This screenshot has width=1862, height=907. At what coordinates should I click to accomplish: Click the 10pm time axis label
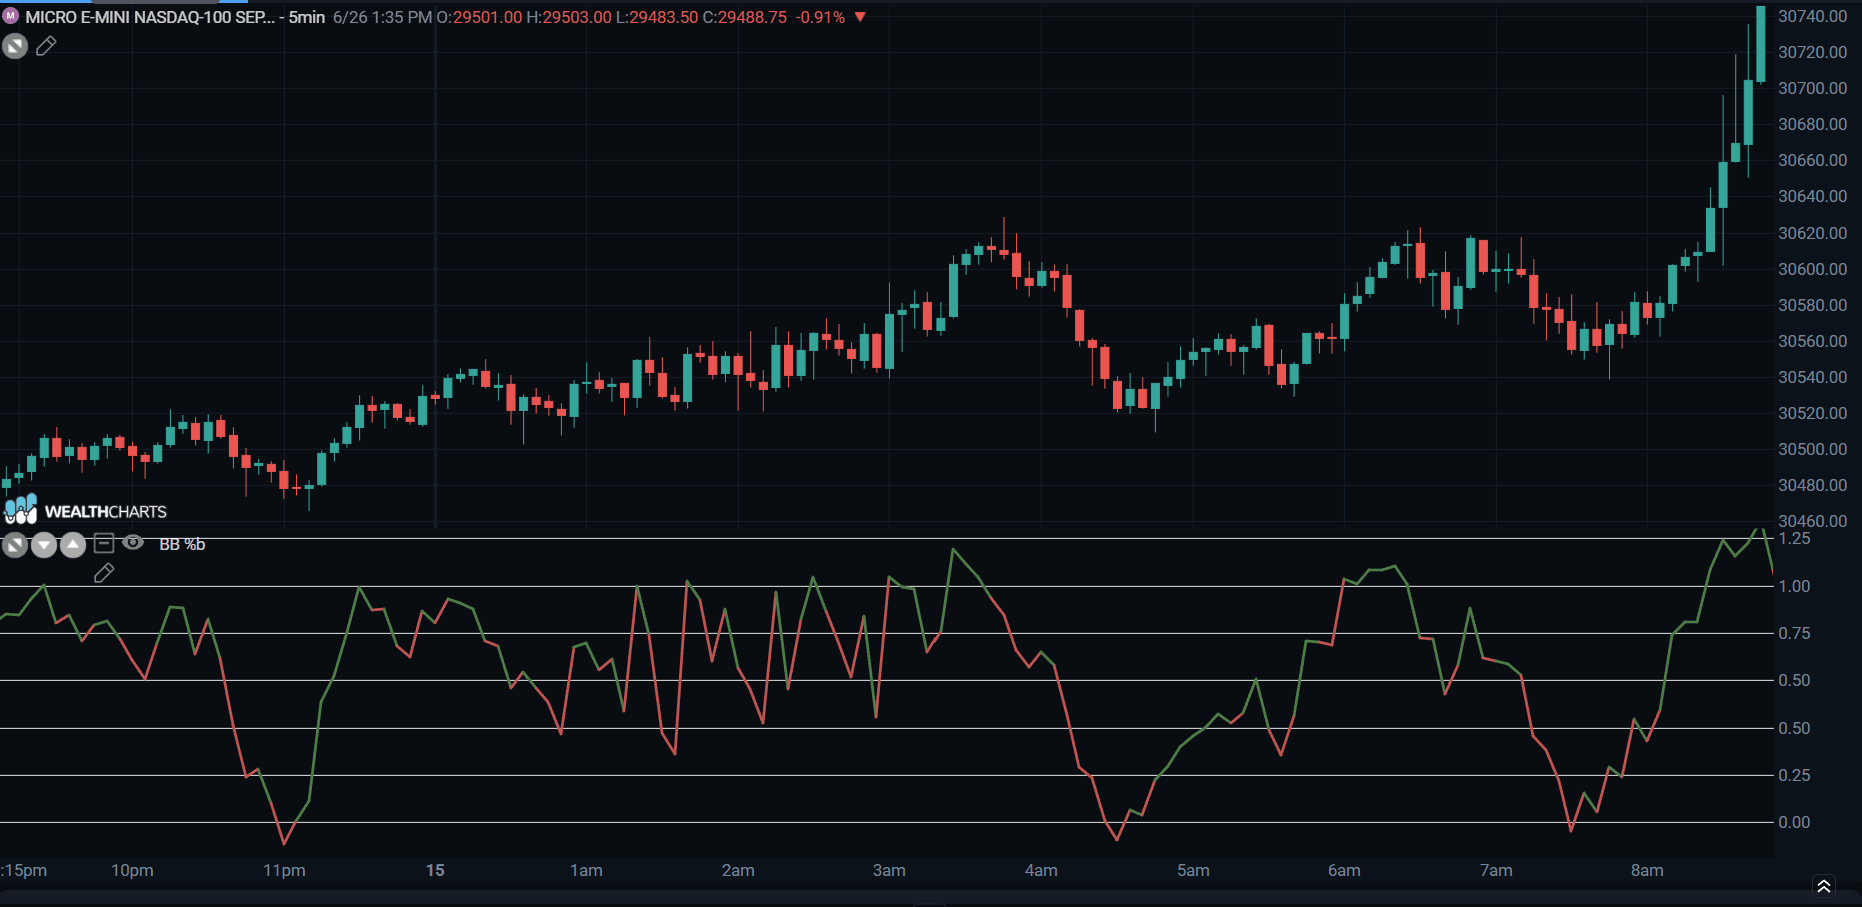pos(132,870)
